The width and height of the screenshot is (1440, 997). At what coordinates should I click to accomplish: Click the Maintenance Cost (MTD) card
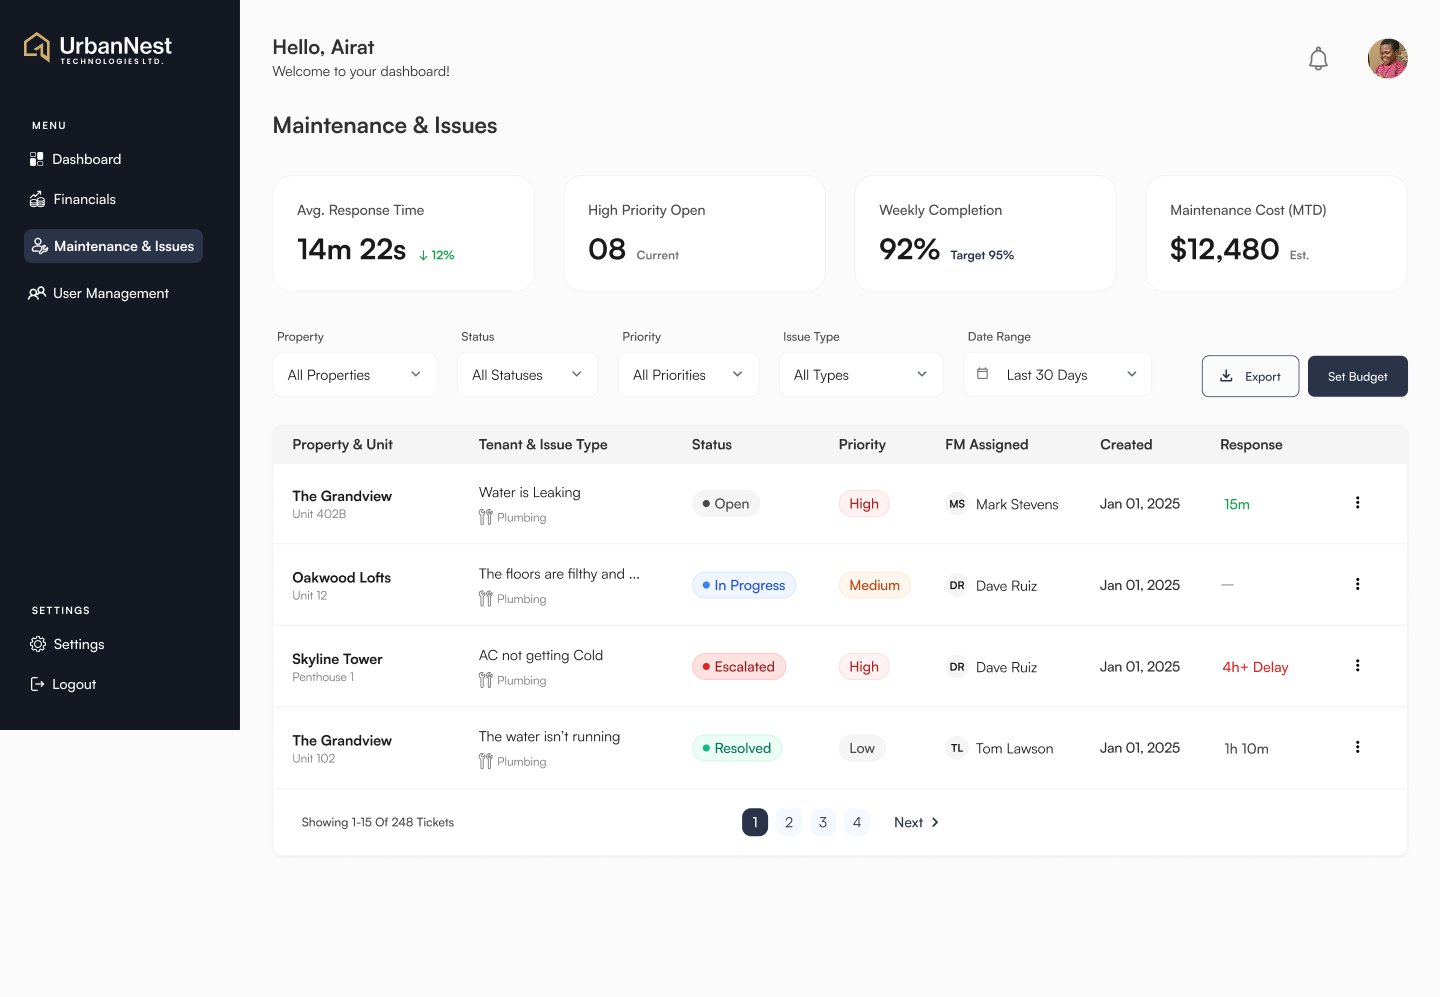[1277, 234]
